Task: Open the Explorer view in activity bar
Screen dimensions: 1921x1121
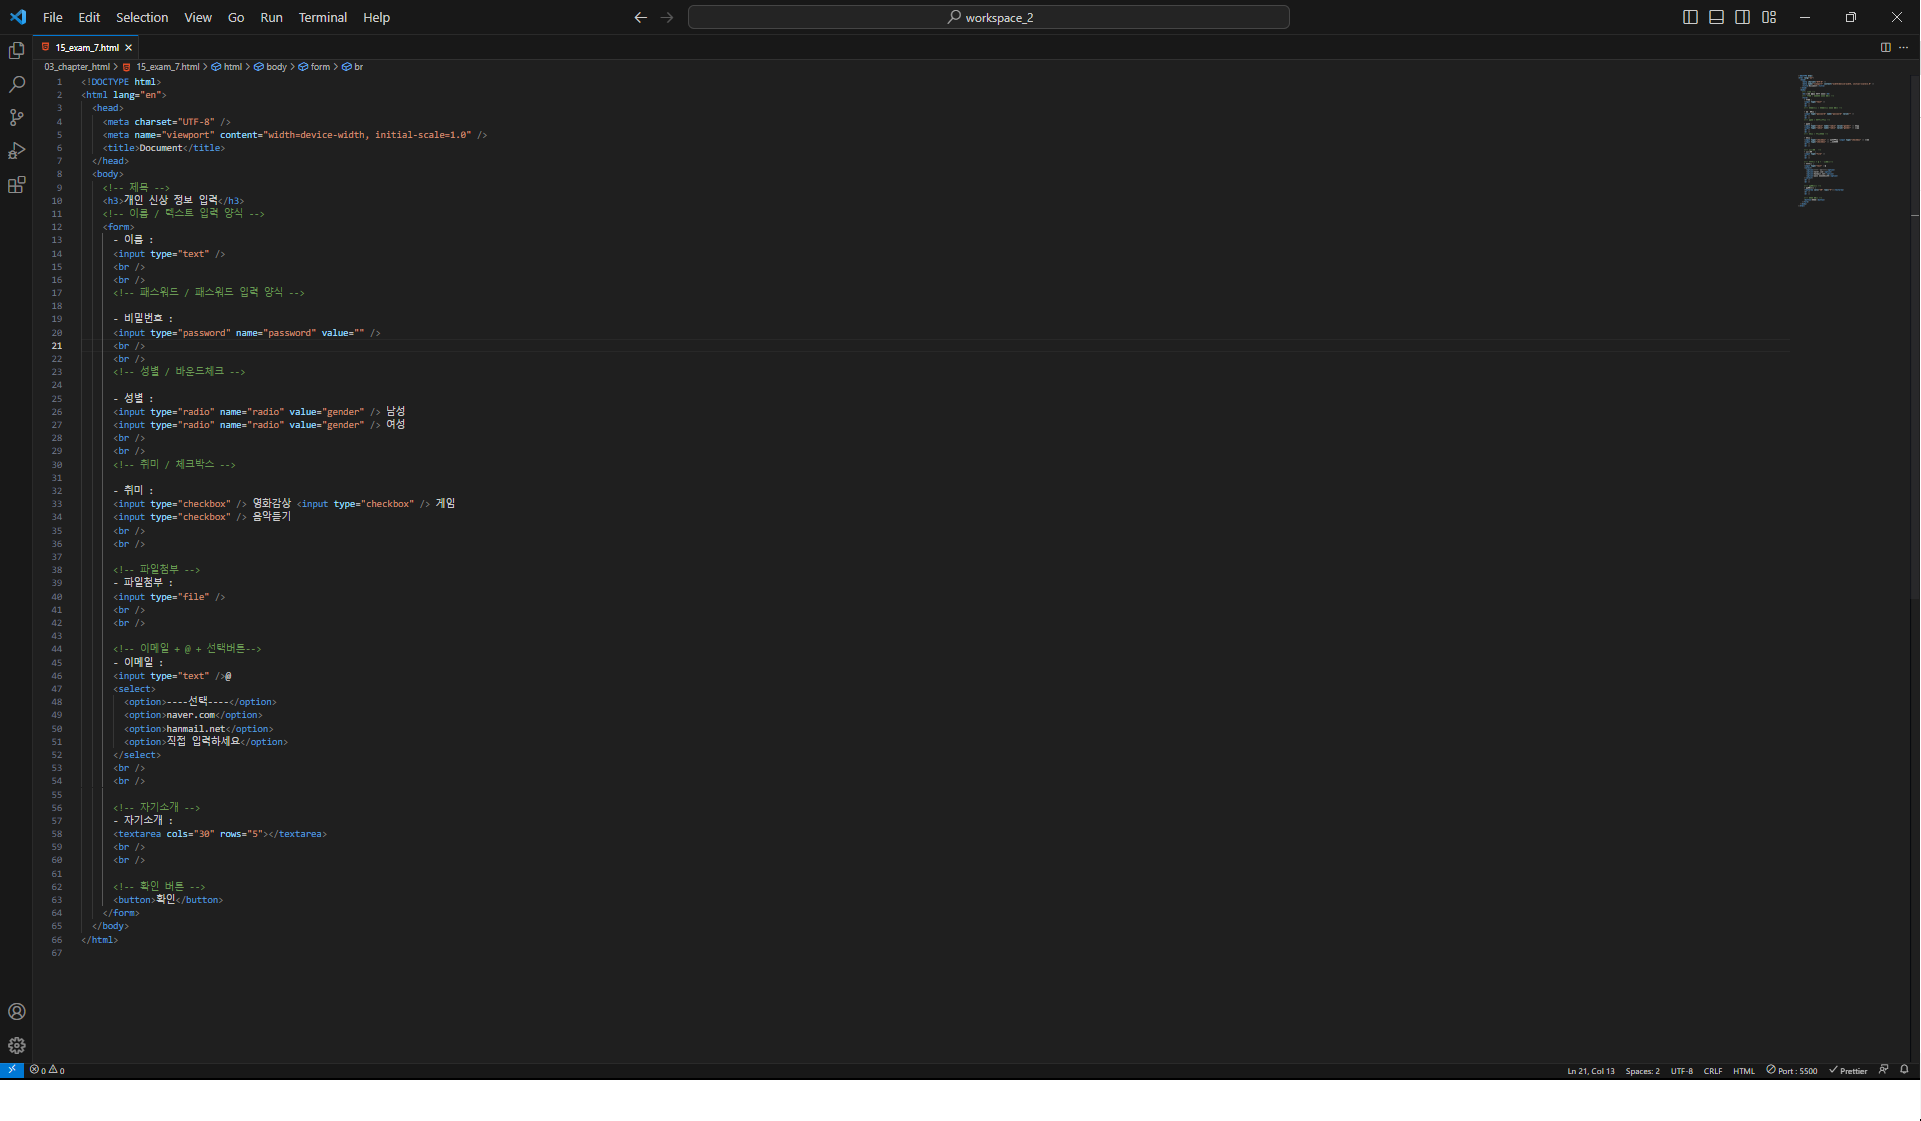Action: (16, 50)
